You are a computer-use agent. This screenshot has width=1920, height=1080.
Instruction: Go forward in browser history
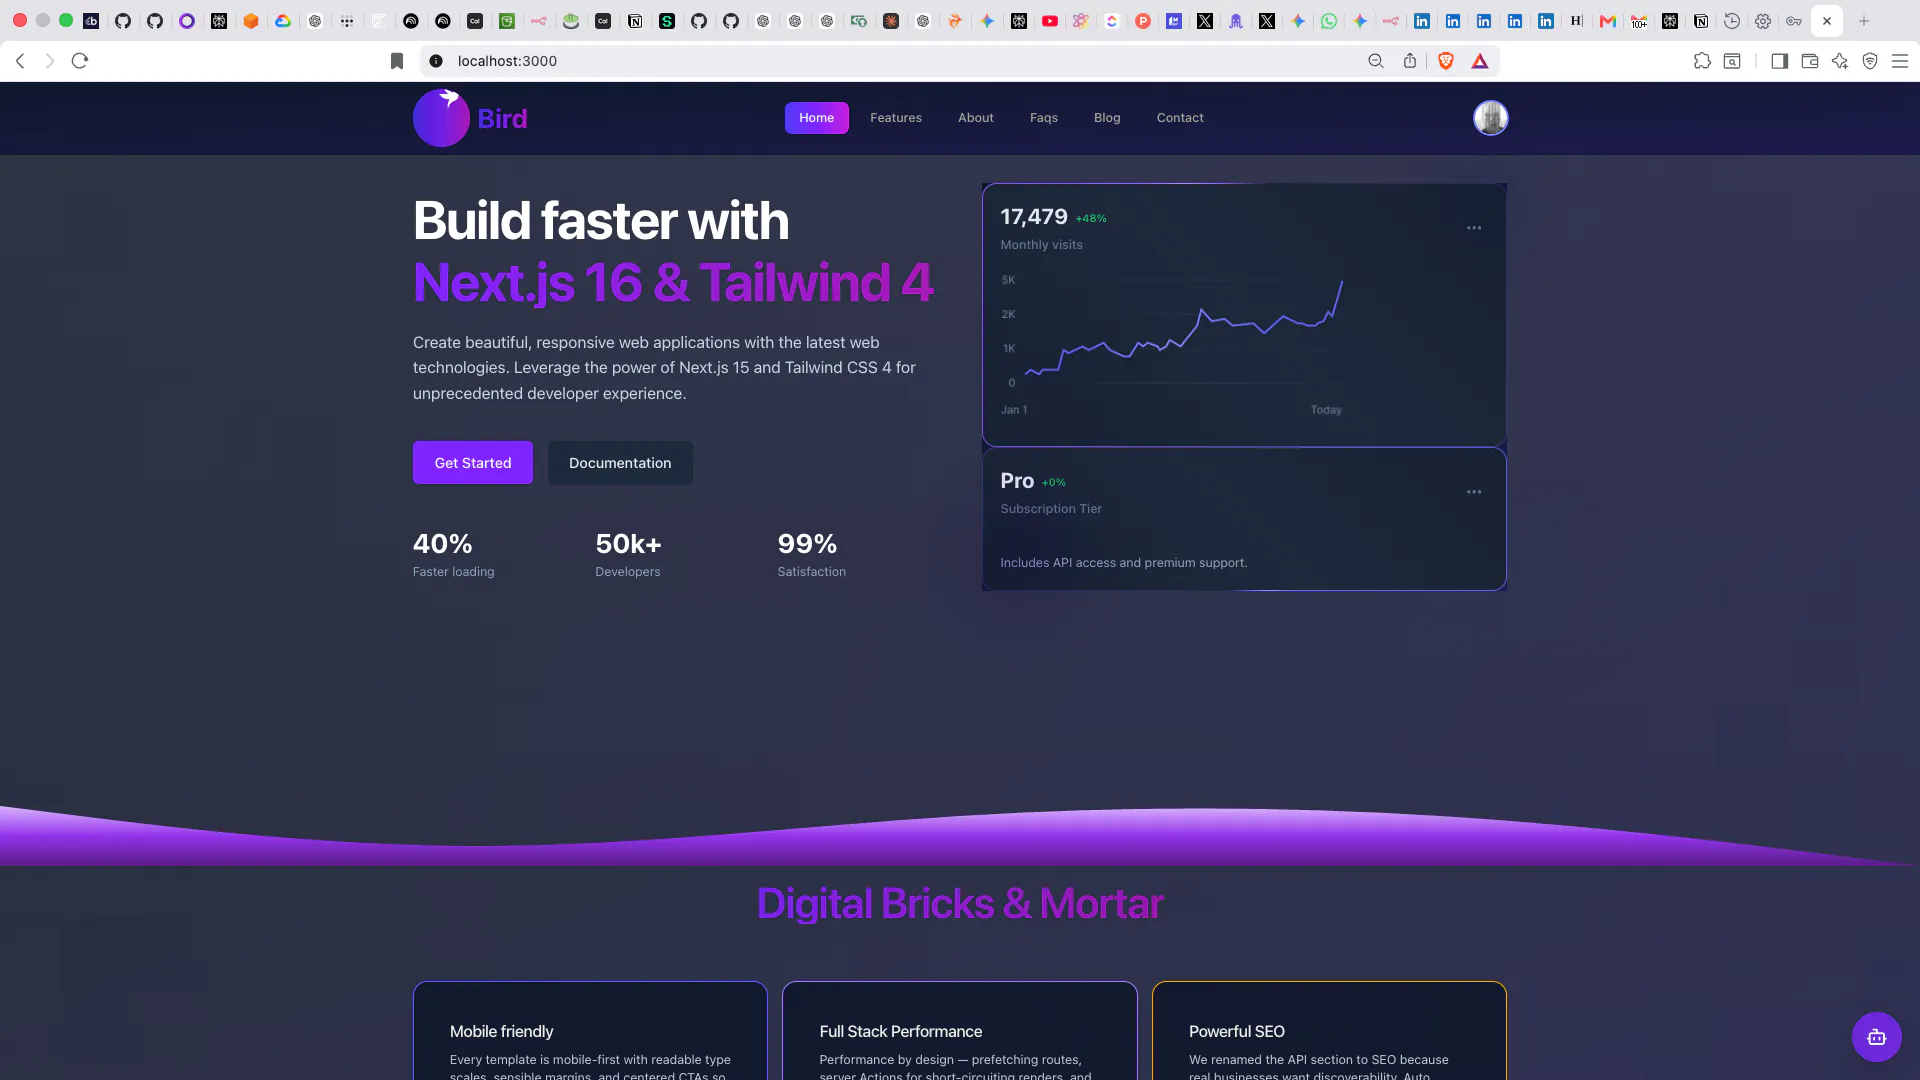coord(50,61)
